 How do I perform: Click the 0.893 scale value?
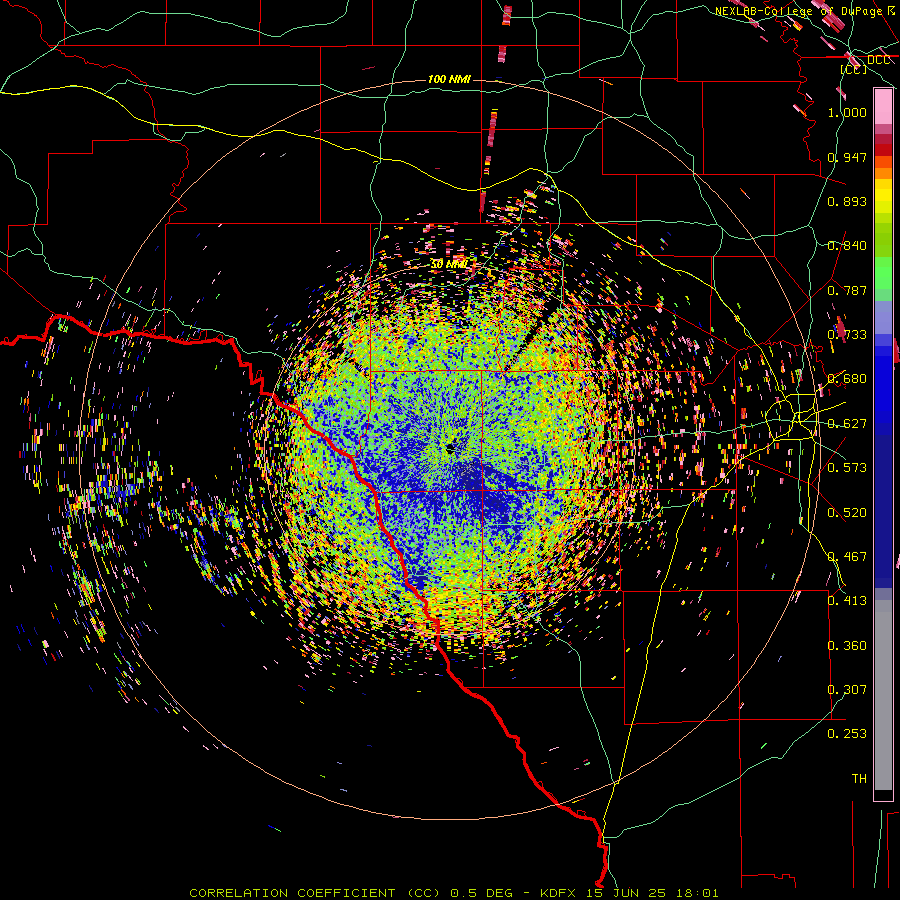click(847, 201)
